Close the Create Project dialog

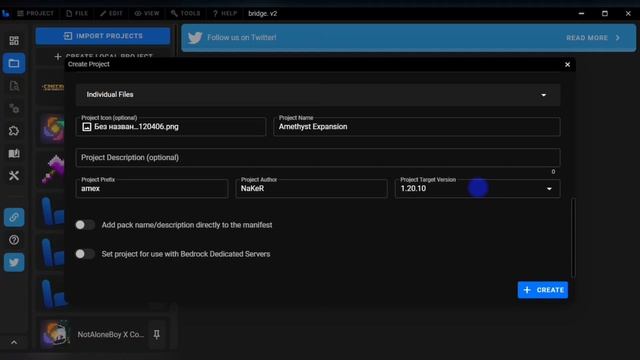(x=567, y=64)
